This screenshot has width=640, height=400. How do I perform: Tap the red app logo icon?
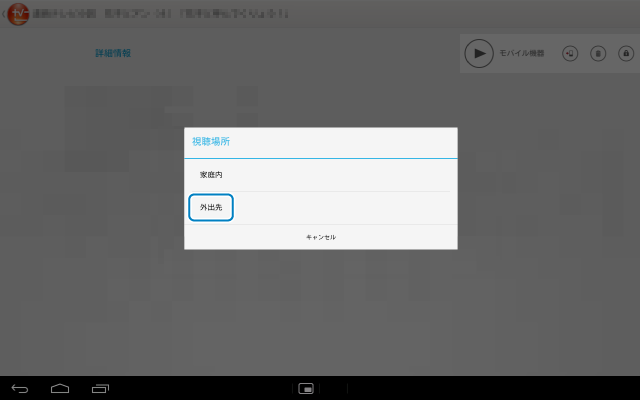18,15
